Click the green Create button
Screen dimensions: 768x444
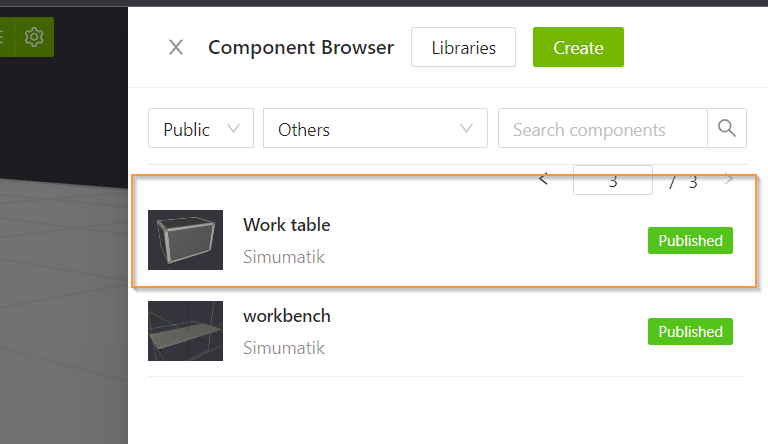578,48
